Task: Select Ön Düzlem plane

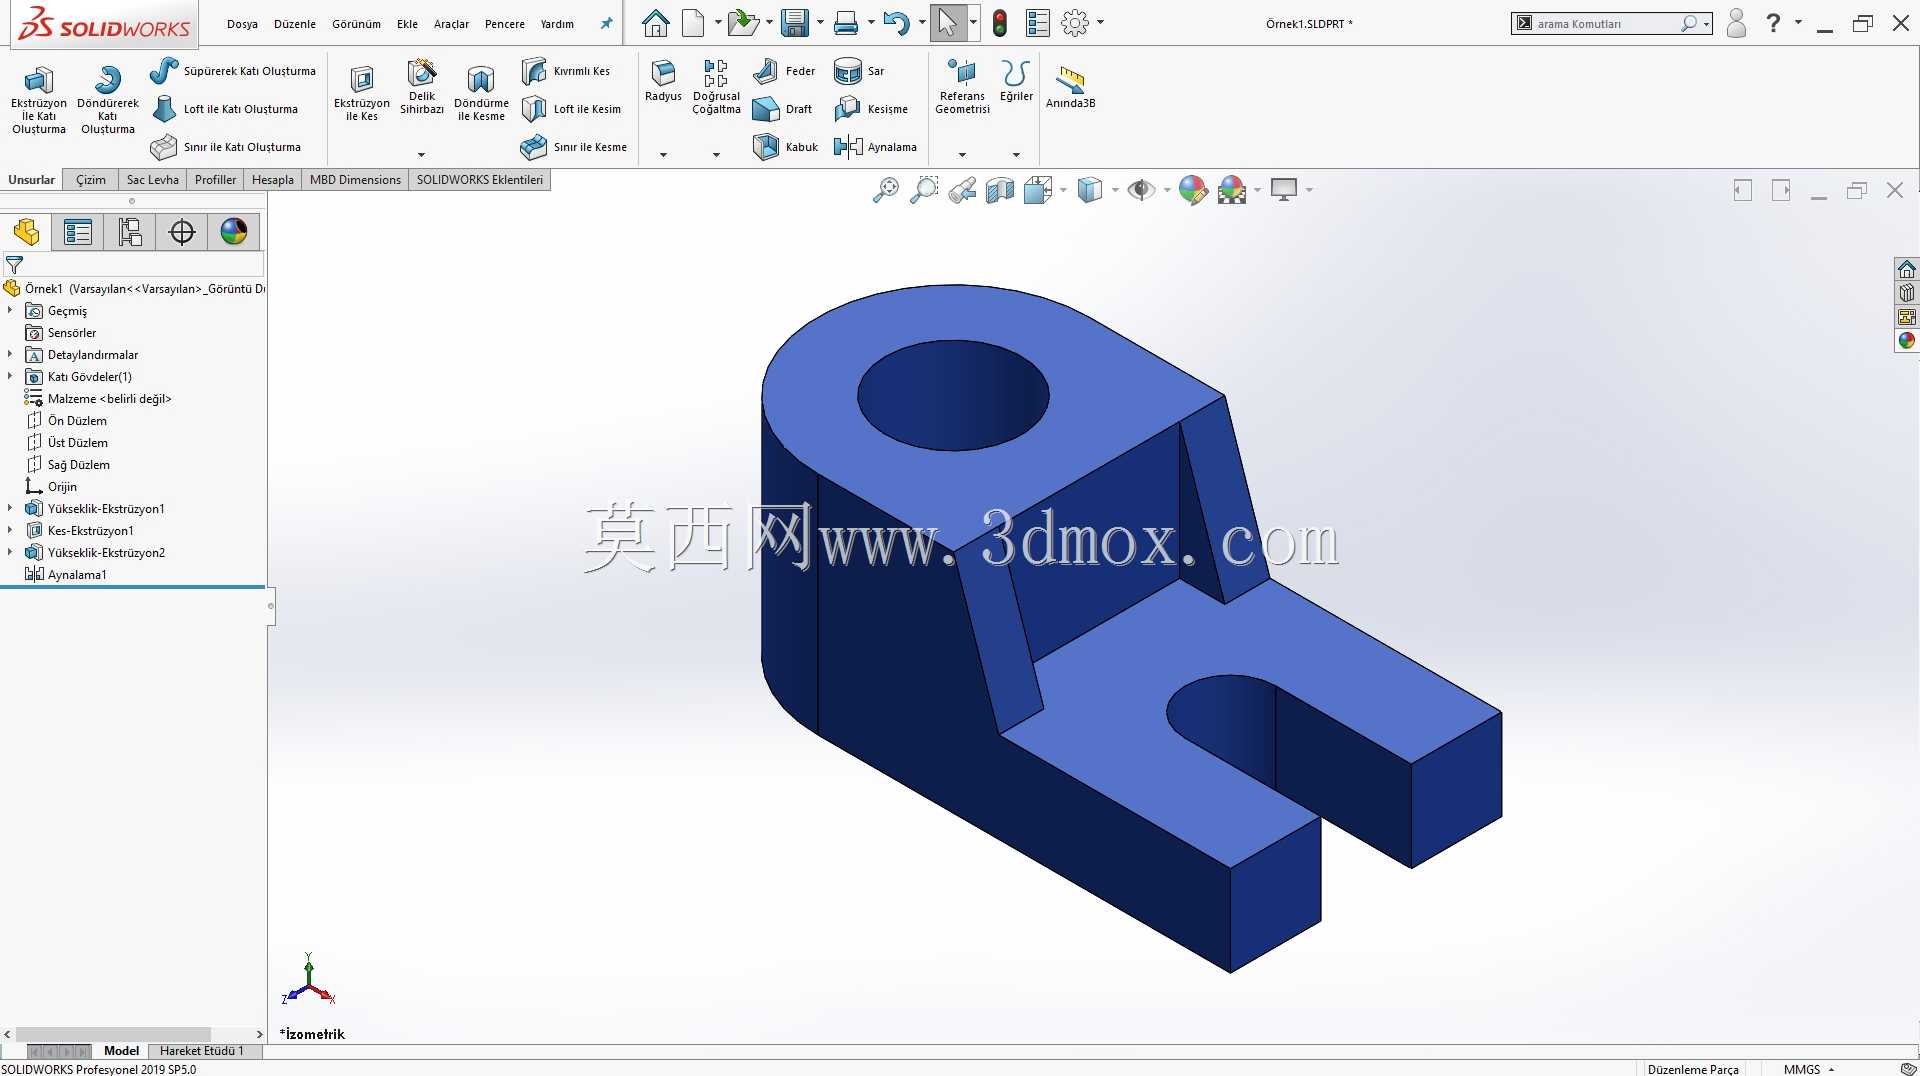Action: [x=66, y=421]
